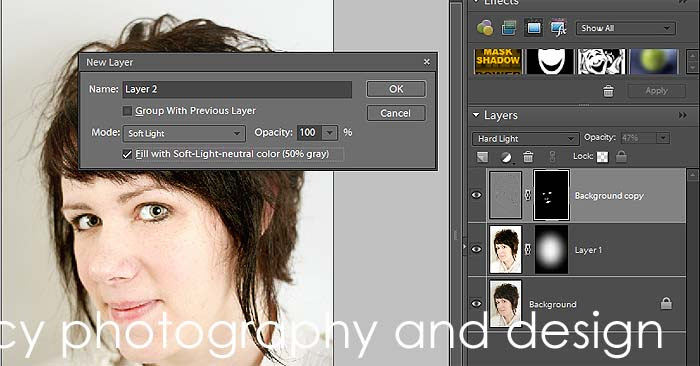Click the Opacity 100 field in dialog
This screenshot has height=366, width=700.
click(x=309, y=133)
